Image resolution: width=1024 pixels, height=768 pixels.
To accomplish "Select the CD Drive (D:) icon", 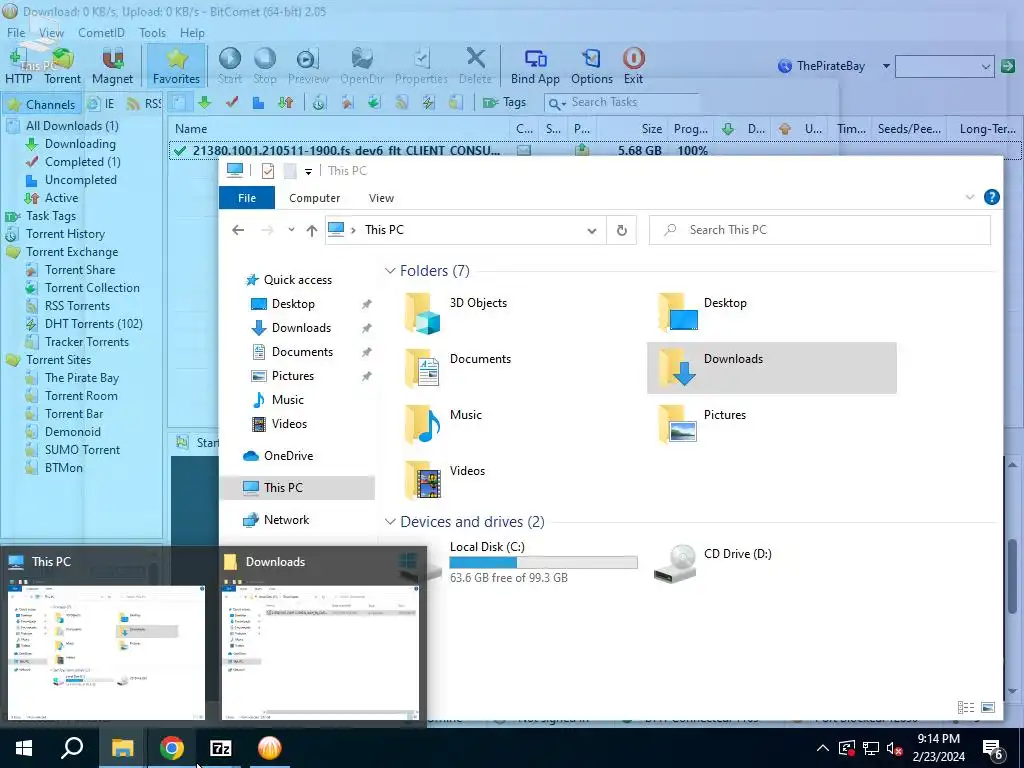I will pyautogui.click(x=675, y=564).
